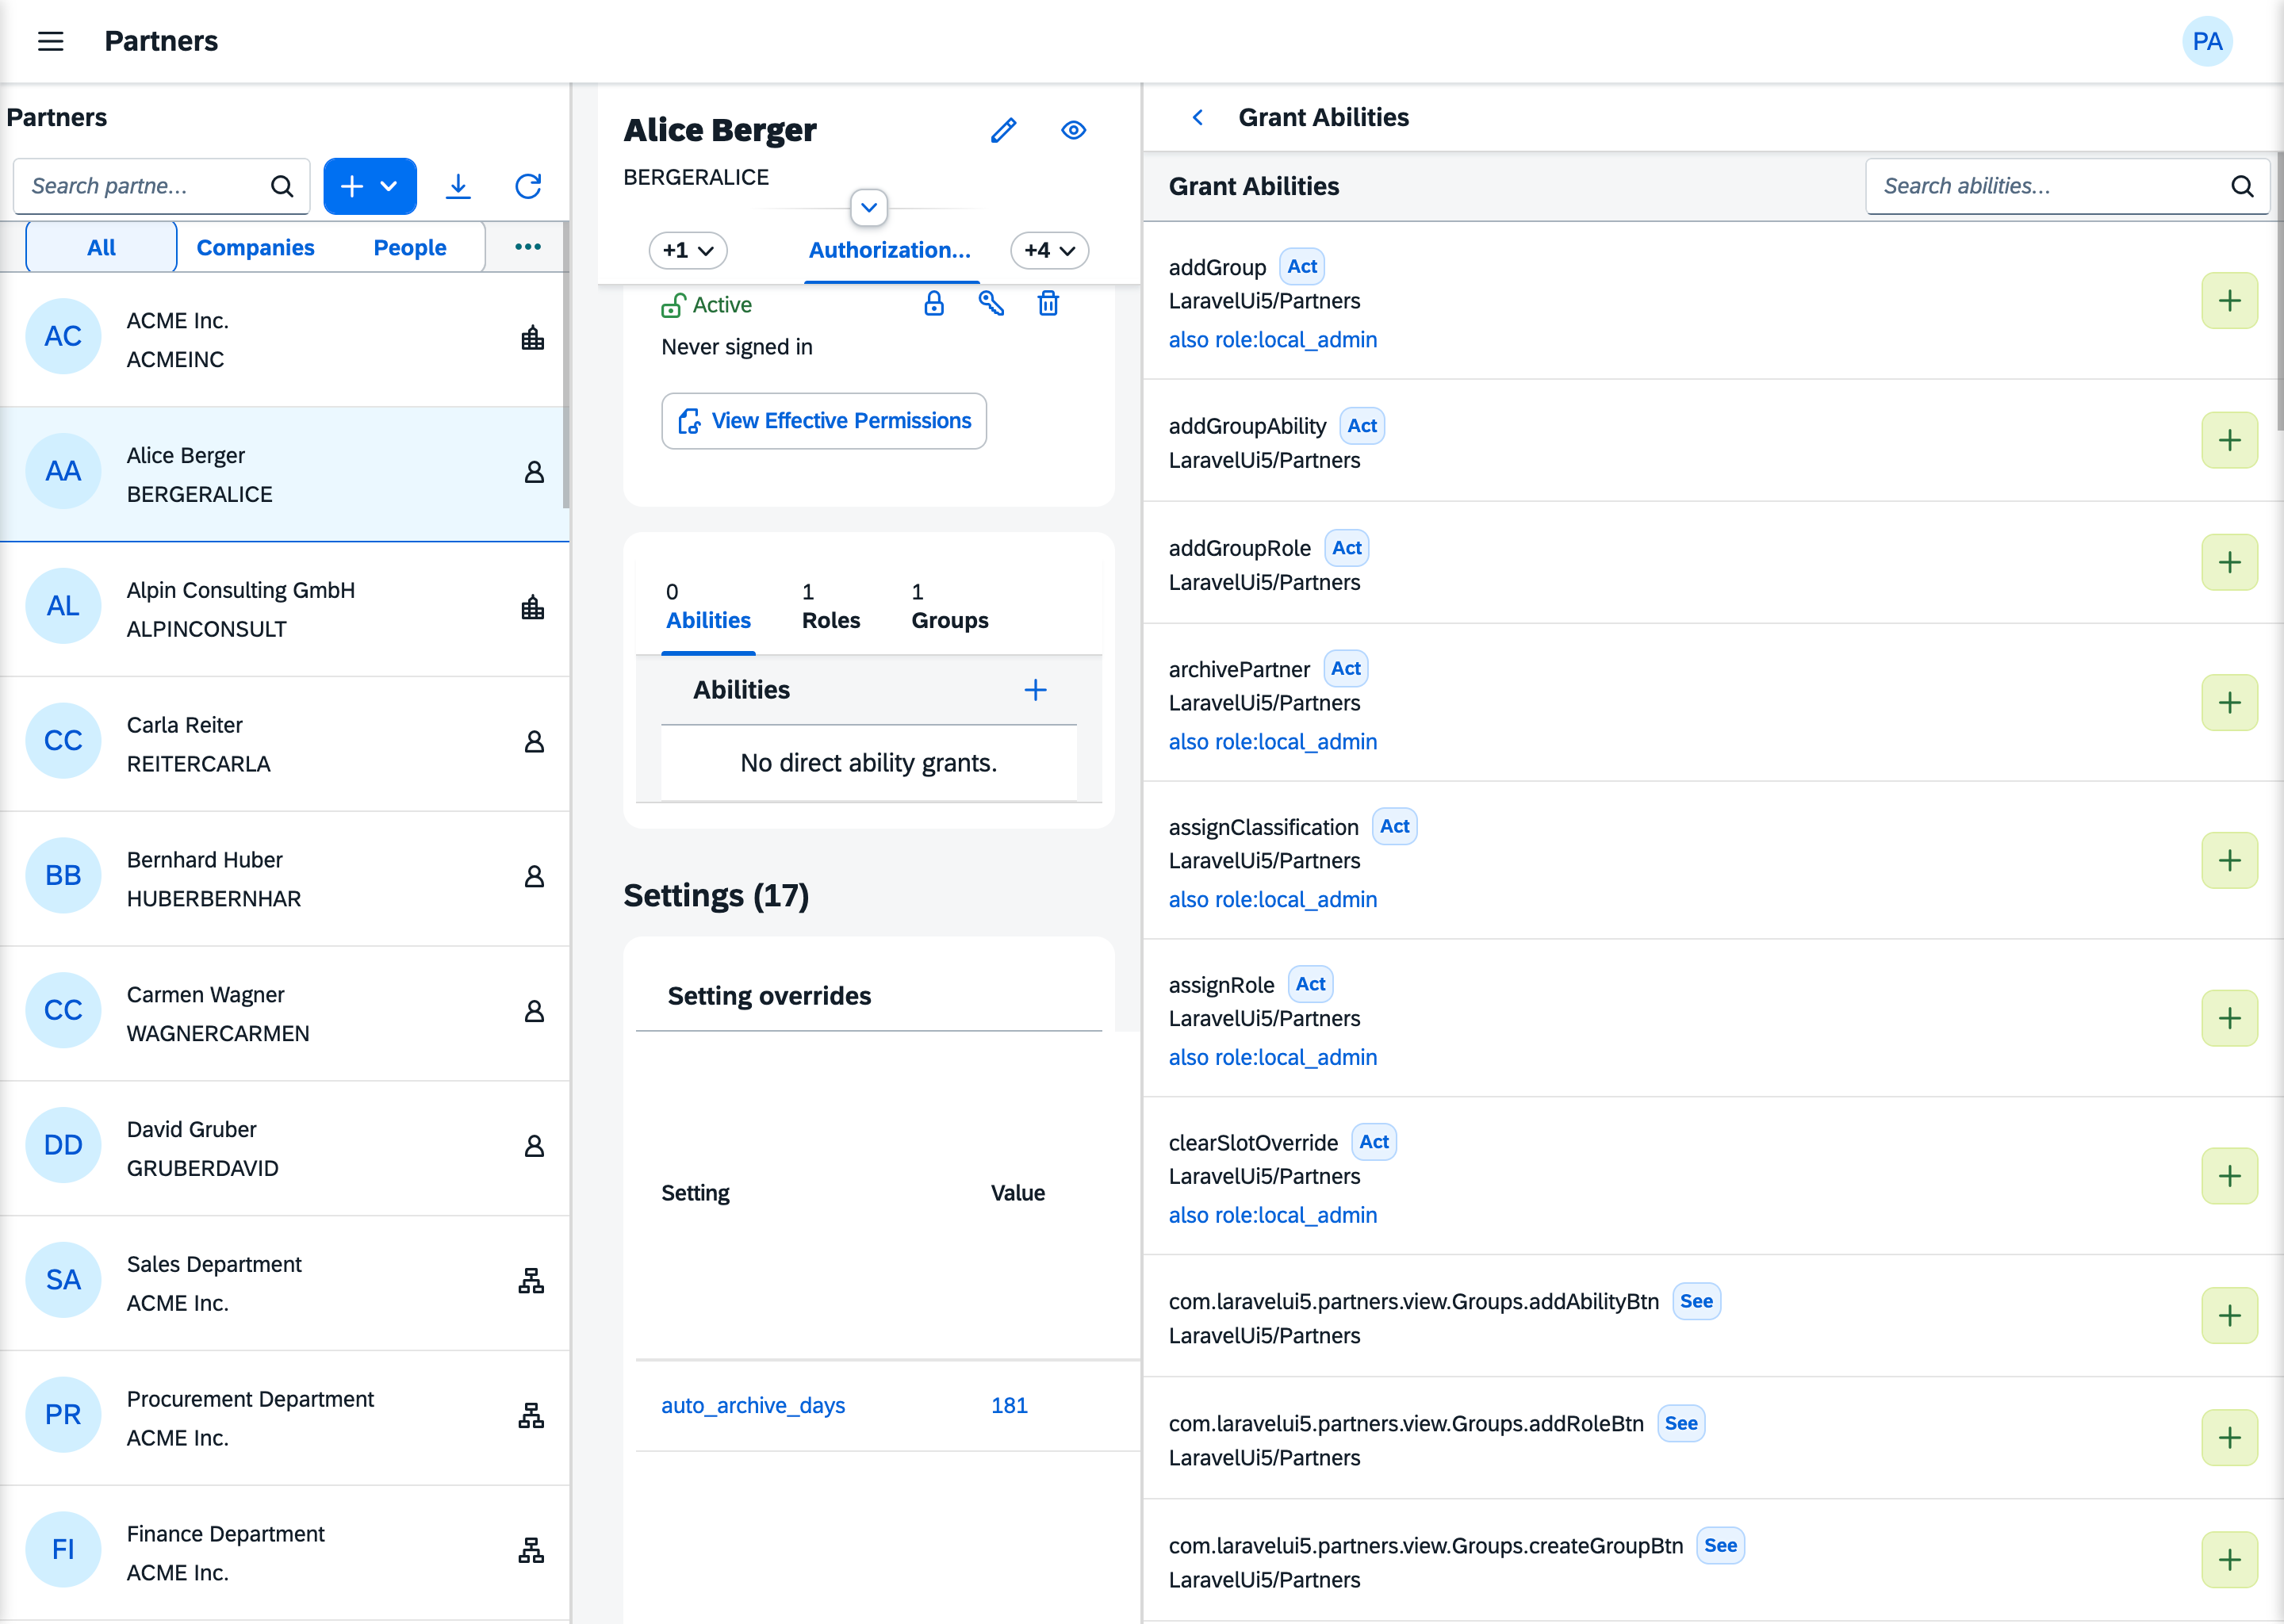Viewport: 2284px width, 1624px height.
Task: Show the Roles tab
Action: click(x=831, y=608)
